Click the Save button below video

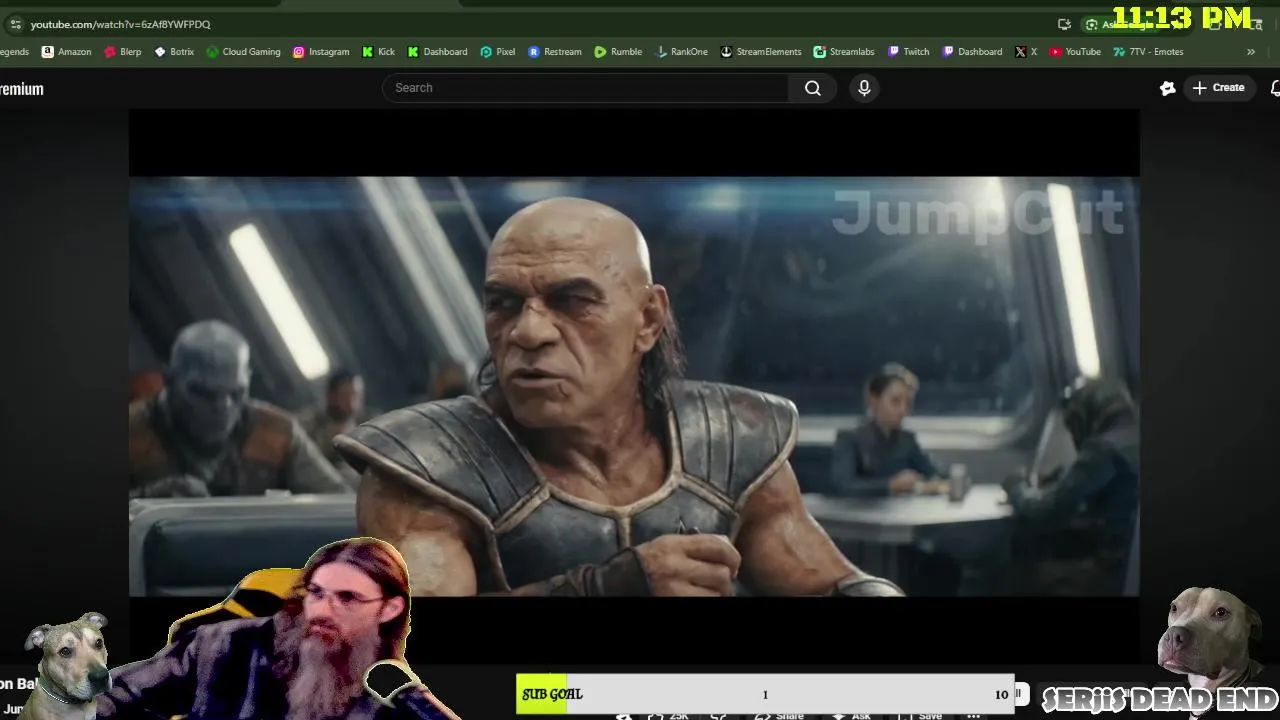(922, 715)
